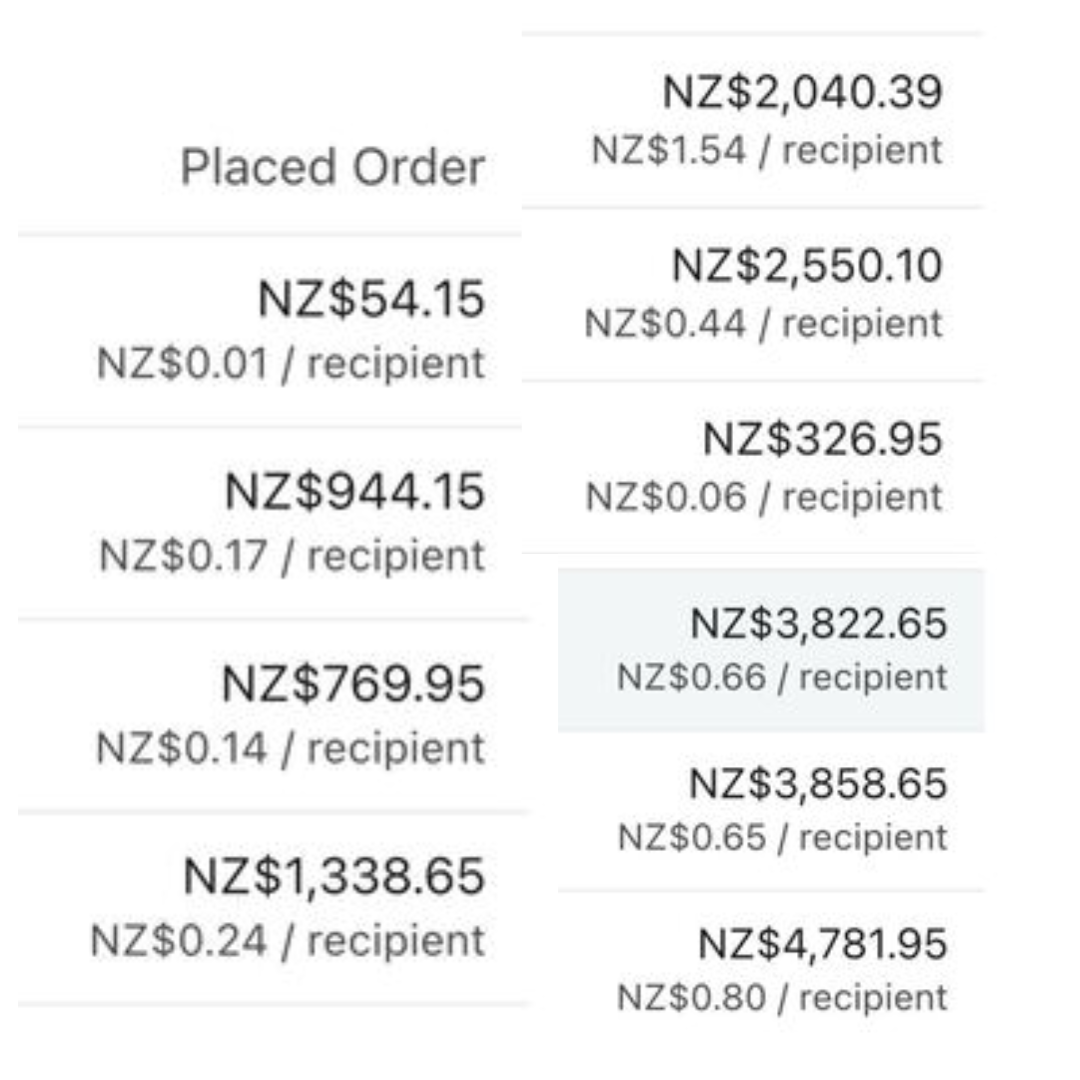Image resolution: width=1080 pixels, height=1080 pixels.
Task: Select the NZ$2,040.39 amount
Action: point(802,93)
